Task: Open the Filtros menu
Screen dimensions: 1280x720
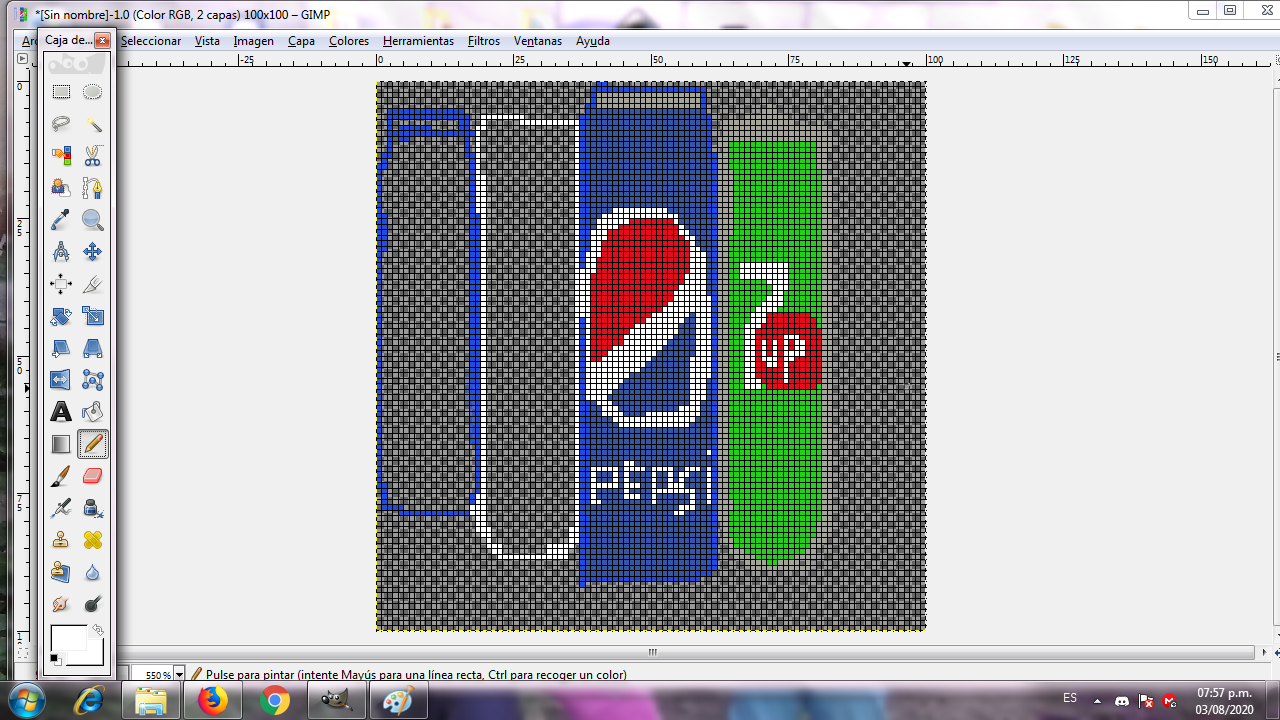Action: (484, 41)
